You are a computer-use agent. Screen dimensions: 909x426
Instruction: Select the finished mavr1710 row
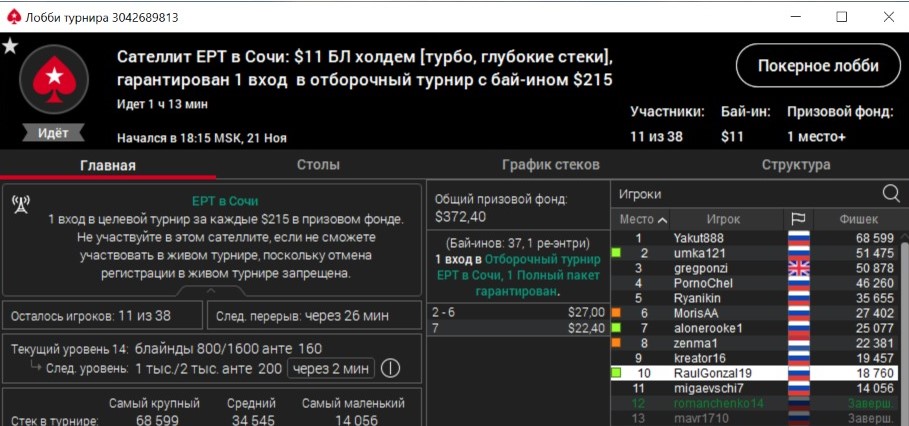coord(755,418)
